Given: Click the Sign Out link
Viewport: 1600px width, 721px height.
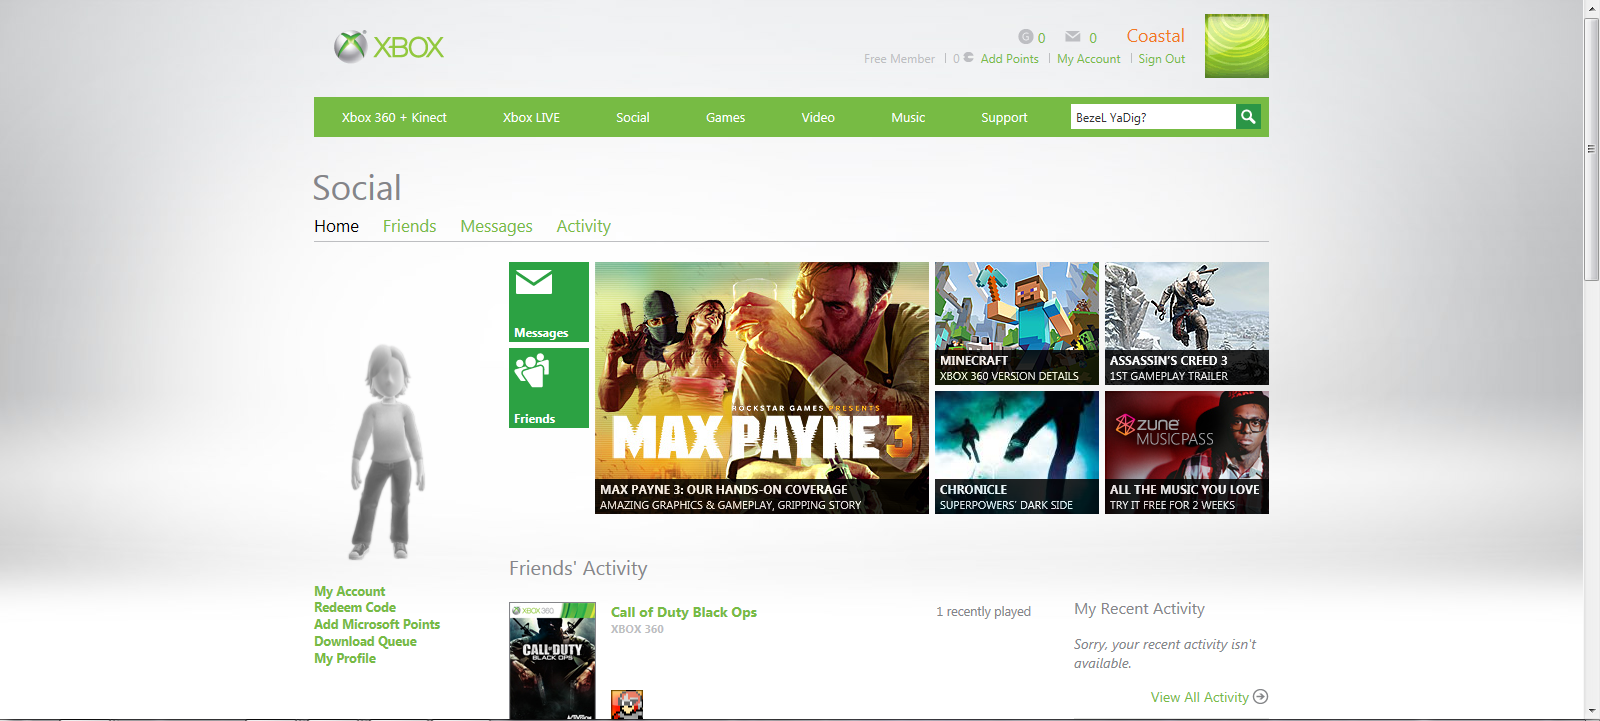Looking at the screenshot, I should click(1161, 59).
